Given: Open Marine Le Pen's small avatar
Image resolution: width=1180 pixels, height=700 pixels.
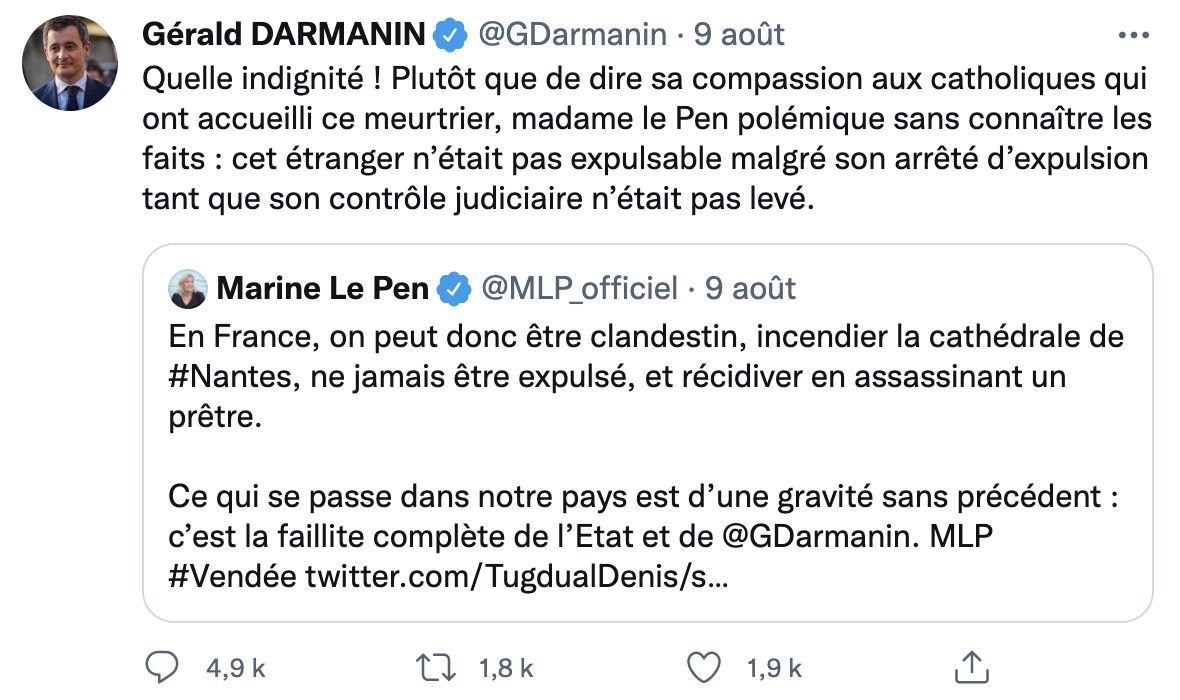Looking at the screenshot, I should click(x=188, y=289).
